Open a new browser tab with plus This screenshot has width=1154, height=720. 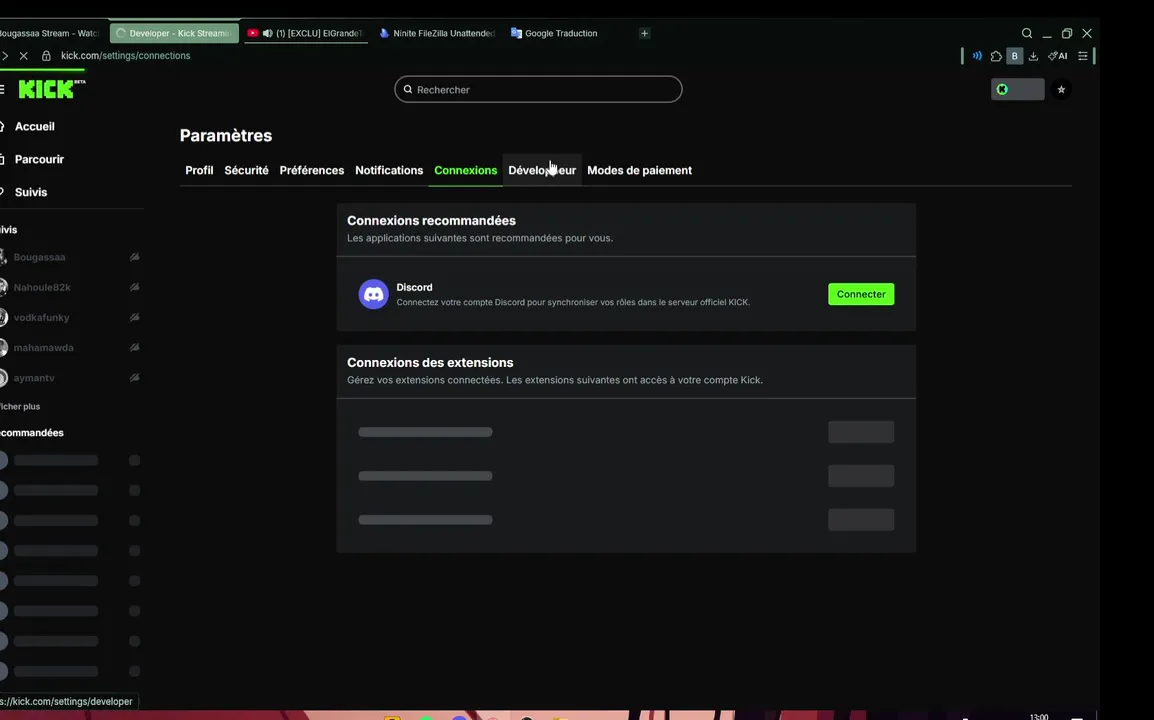[x=644, y=33]
